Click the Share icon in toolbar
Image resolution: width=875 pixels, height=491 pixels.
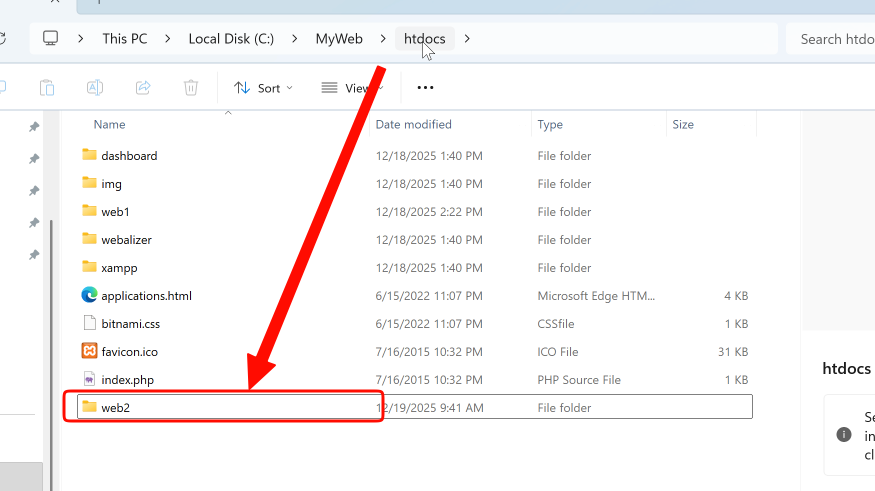click(x=142, y=88)
